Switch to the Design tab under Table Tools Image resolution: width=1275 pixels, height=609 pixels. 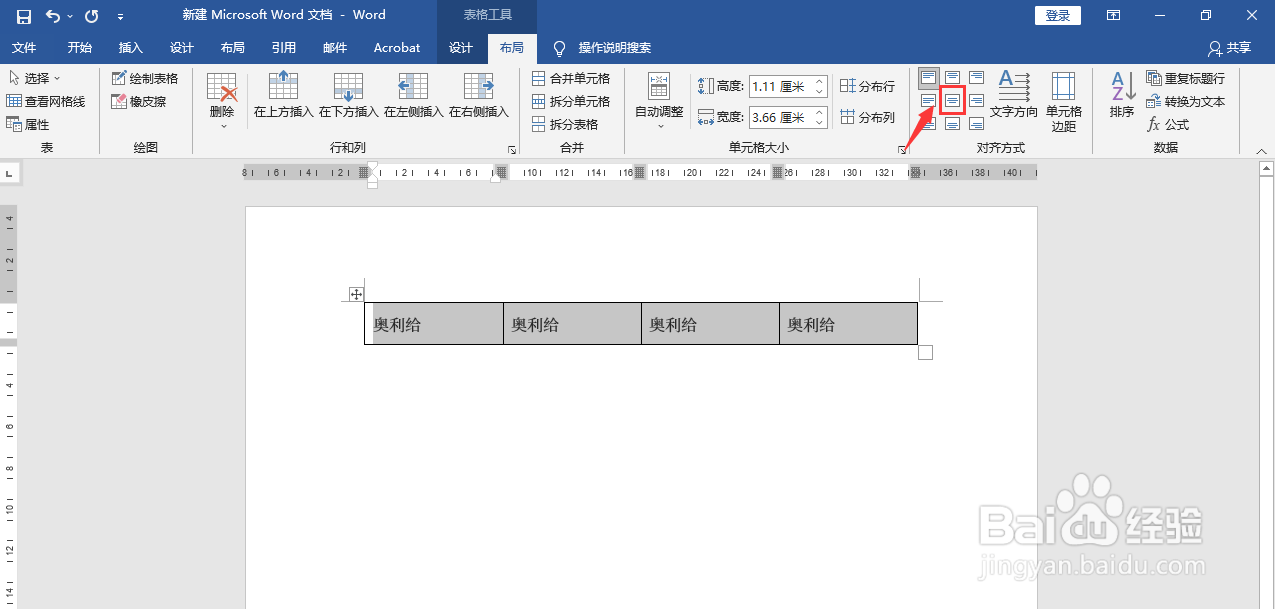(460, 47)
